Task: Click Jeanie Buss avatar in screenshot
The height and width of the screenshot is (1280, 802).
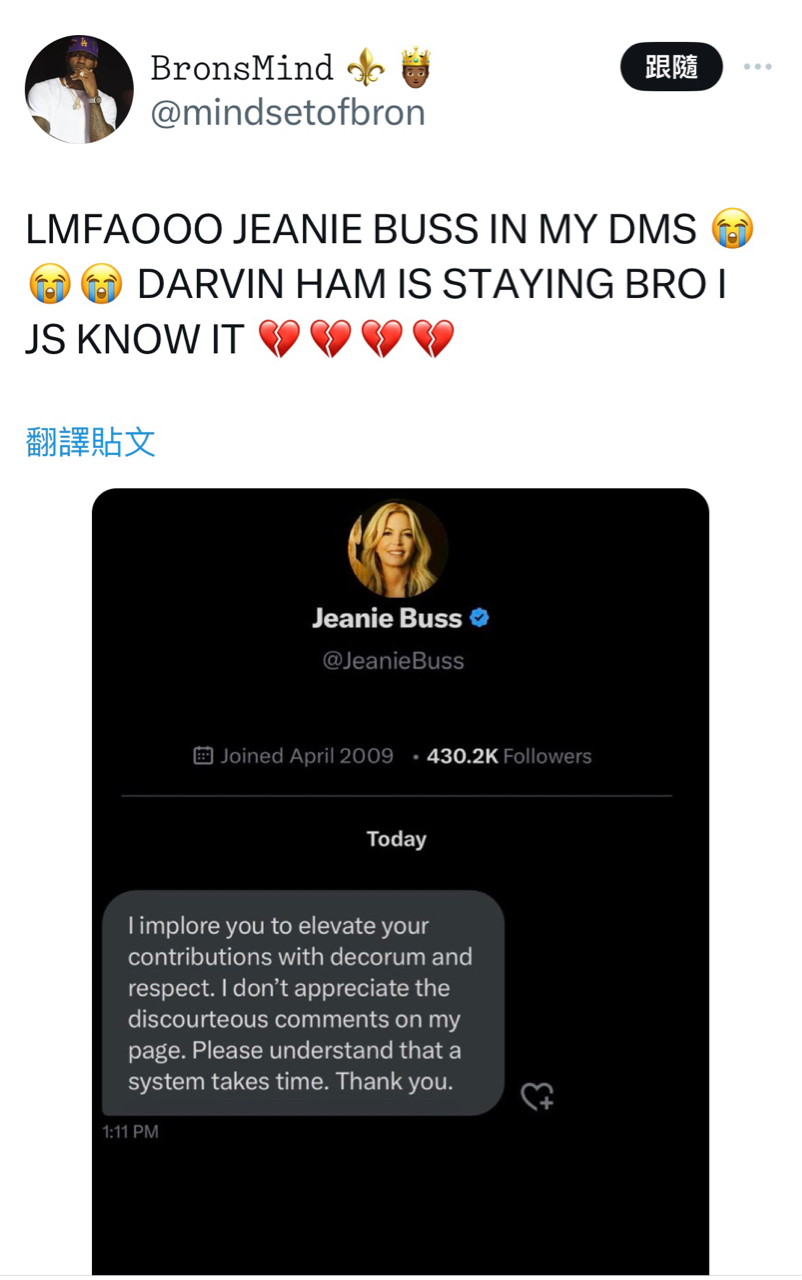Action: point(398,548)
